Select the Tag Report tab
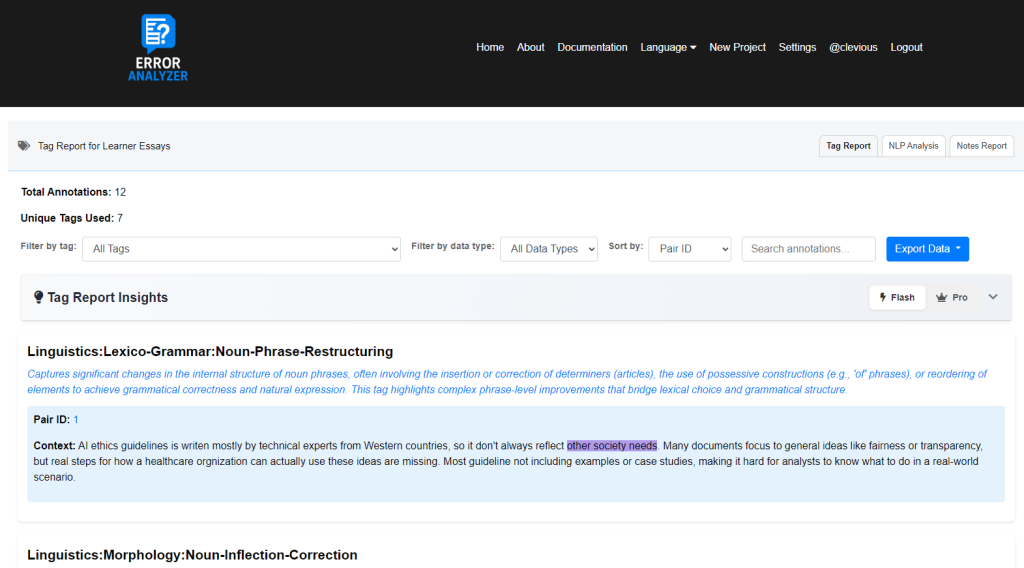 pyautogui.click(x=848, y=146)
